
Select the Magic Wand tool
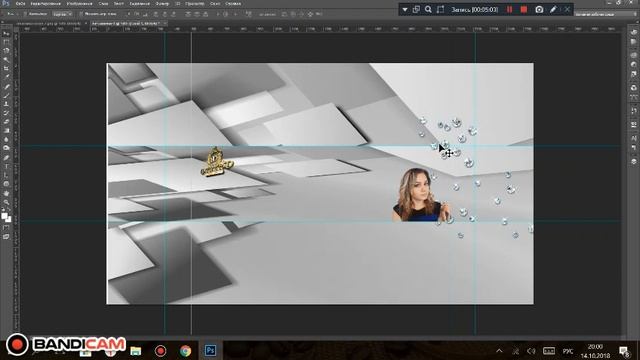pyautogui.click(x=6, y=60)
